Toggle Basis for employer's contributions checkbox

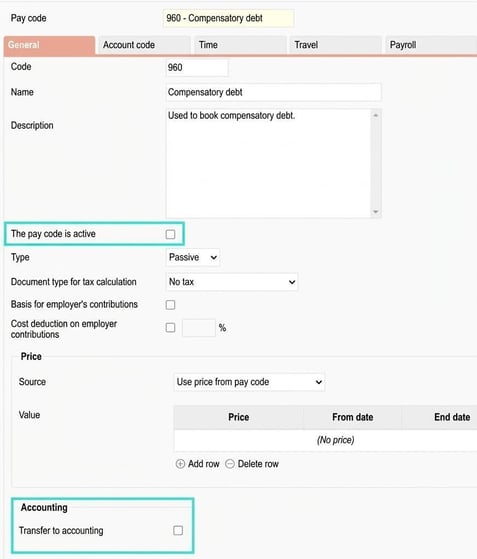pyautogui.click(x=170, y=305)
